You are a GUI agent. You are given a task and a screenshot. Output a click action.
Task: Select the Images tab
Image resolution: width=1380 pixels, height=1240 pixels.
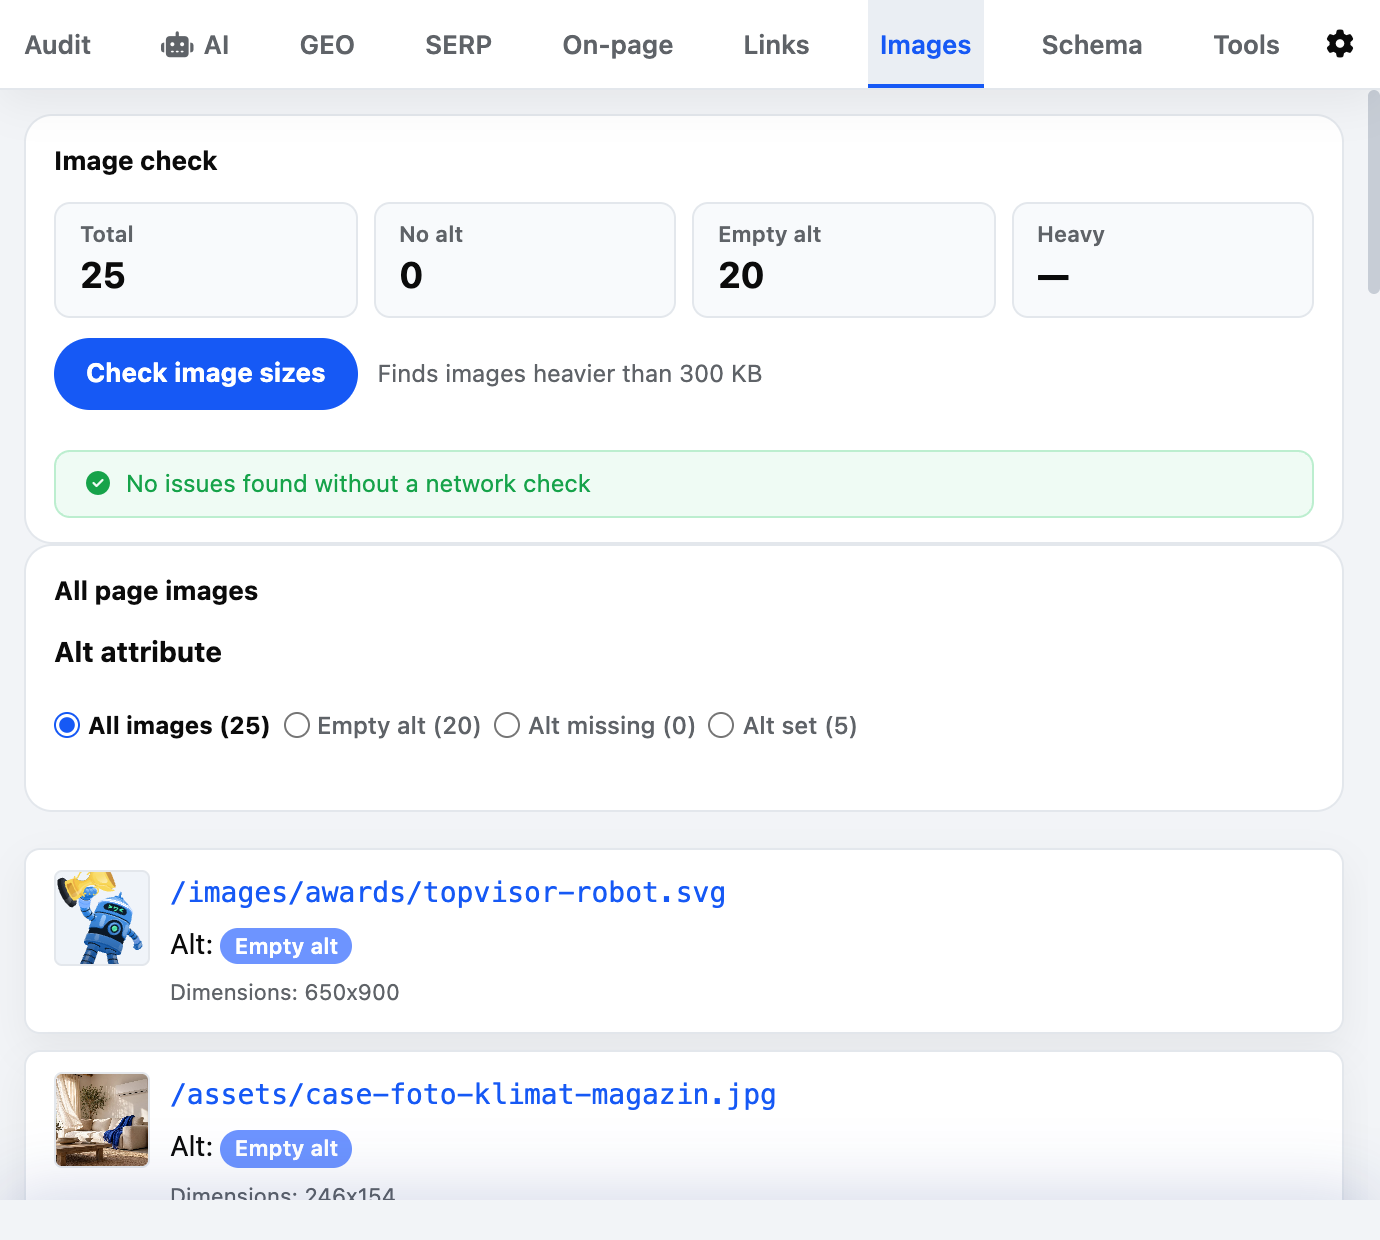925,45
